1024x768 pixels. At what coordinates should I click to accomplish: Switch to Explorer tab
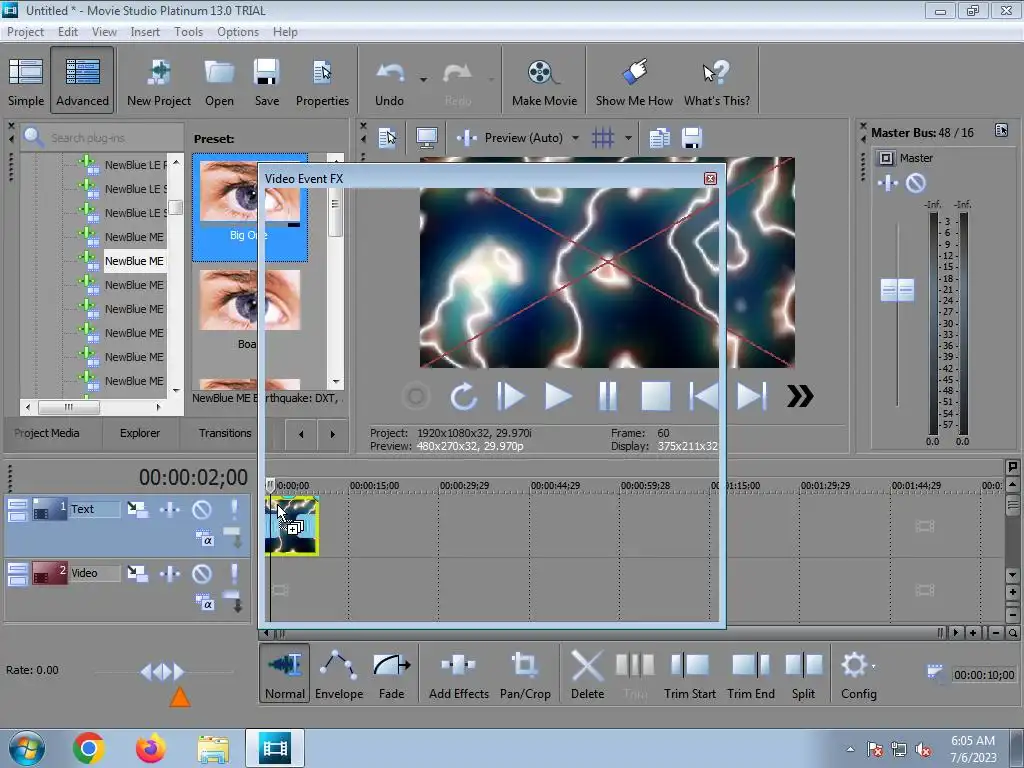(140, 433)
